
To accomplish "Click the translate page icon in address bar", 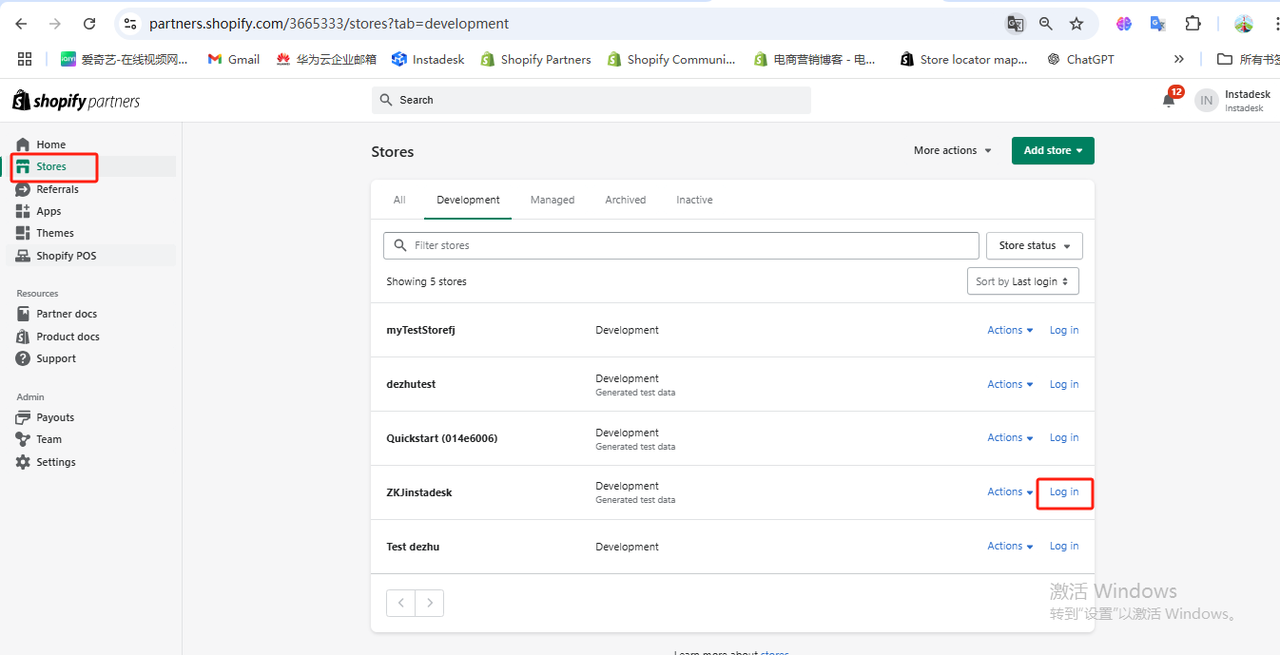I will pyautogui.click(x=1015, y=24).
